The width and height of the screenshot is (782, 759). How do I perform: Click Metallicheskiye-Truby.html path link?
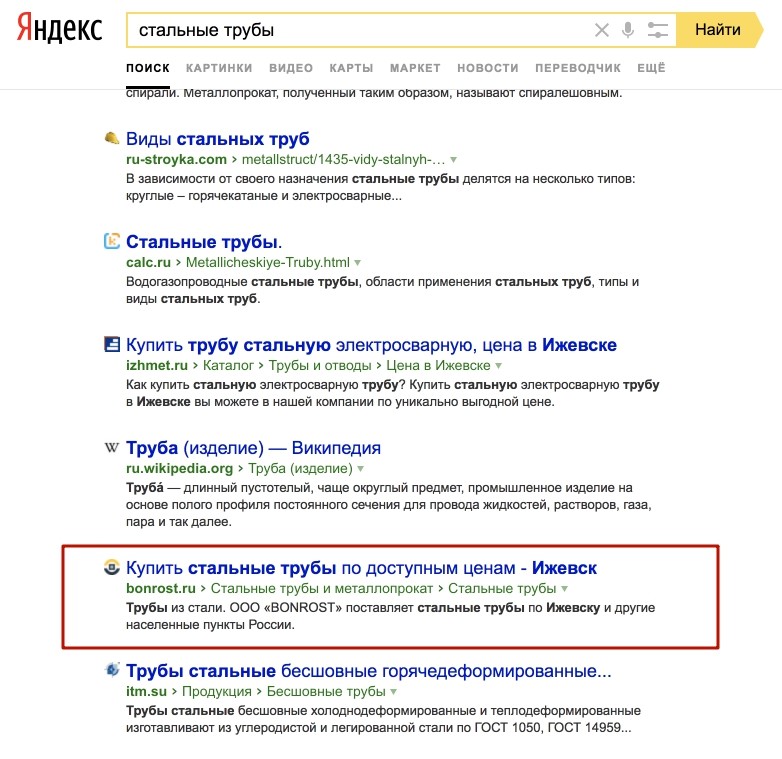point(268,262)
